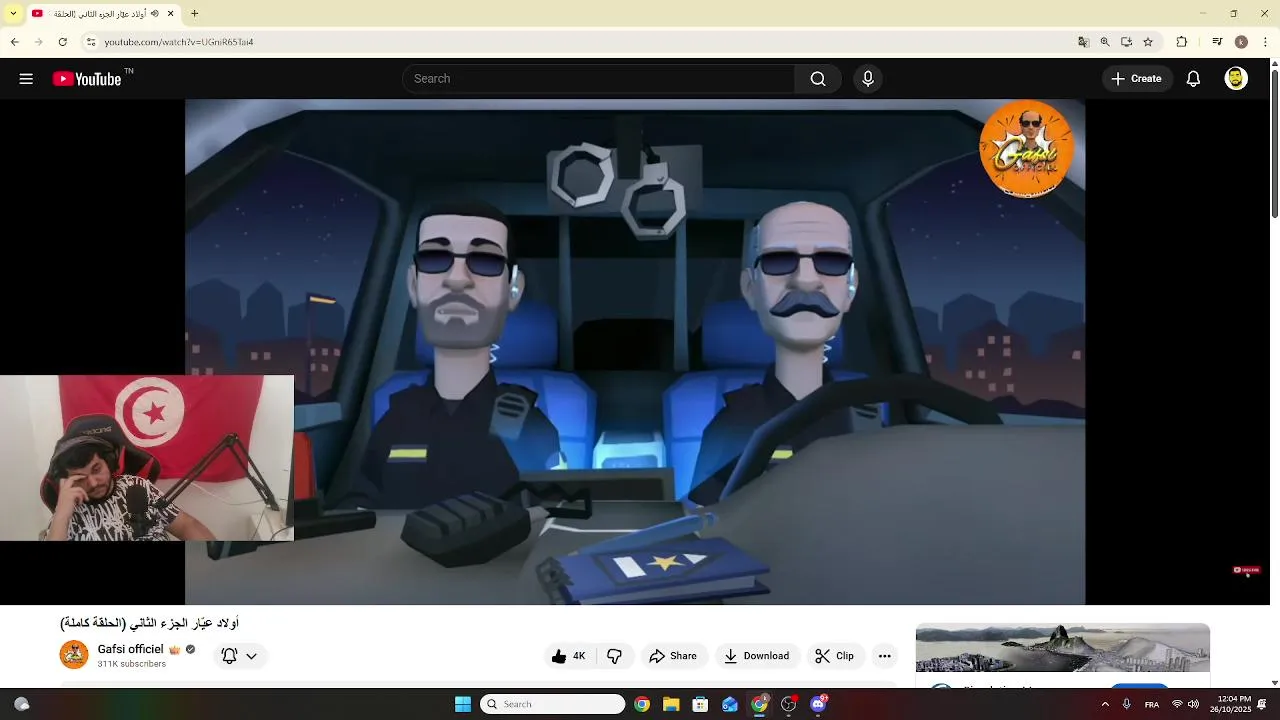
Task: Open the recommended video thumbnail
Action: click(1063, 648)
